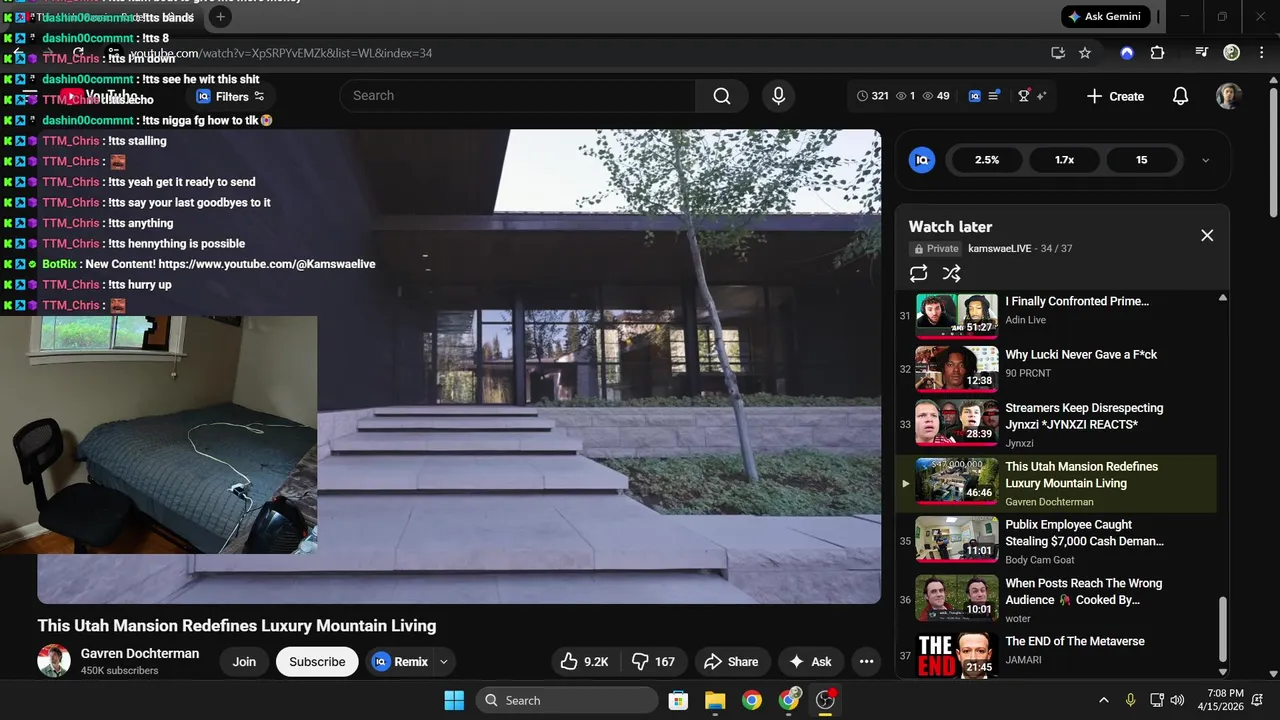Open the Remix dropdown arrow
Screen dimensions: 1280x720
click(x=444, y=661)
